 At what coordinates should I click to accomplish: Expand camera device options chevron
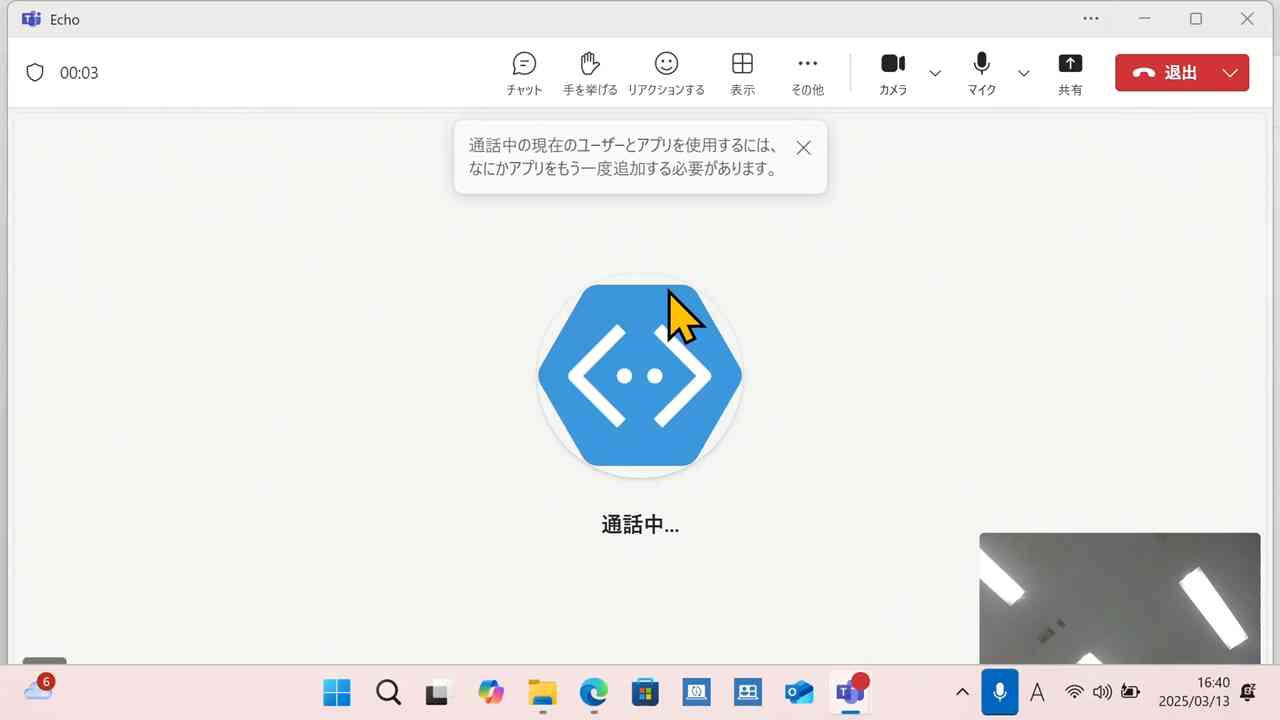point(935,72)
